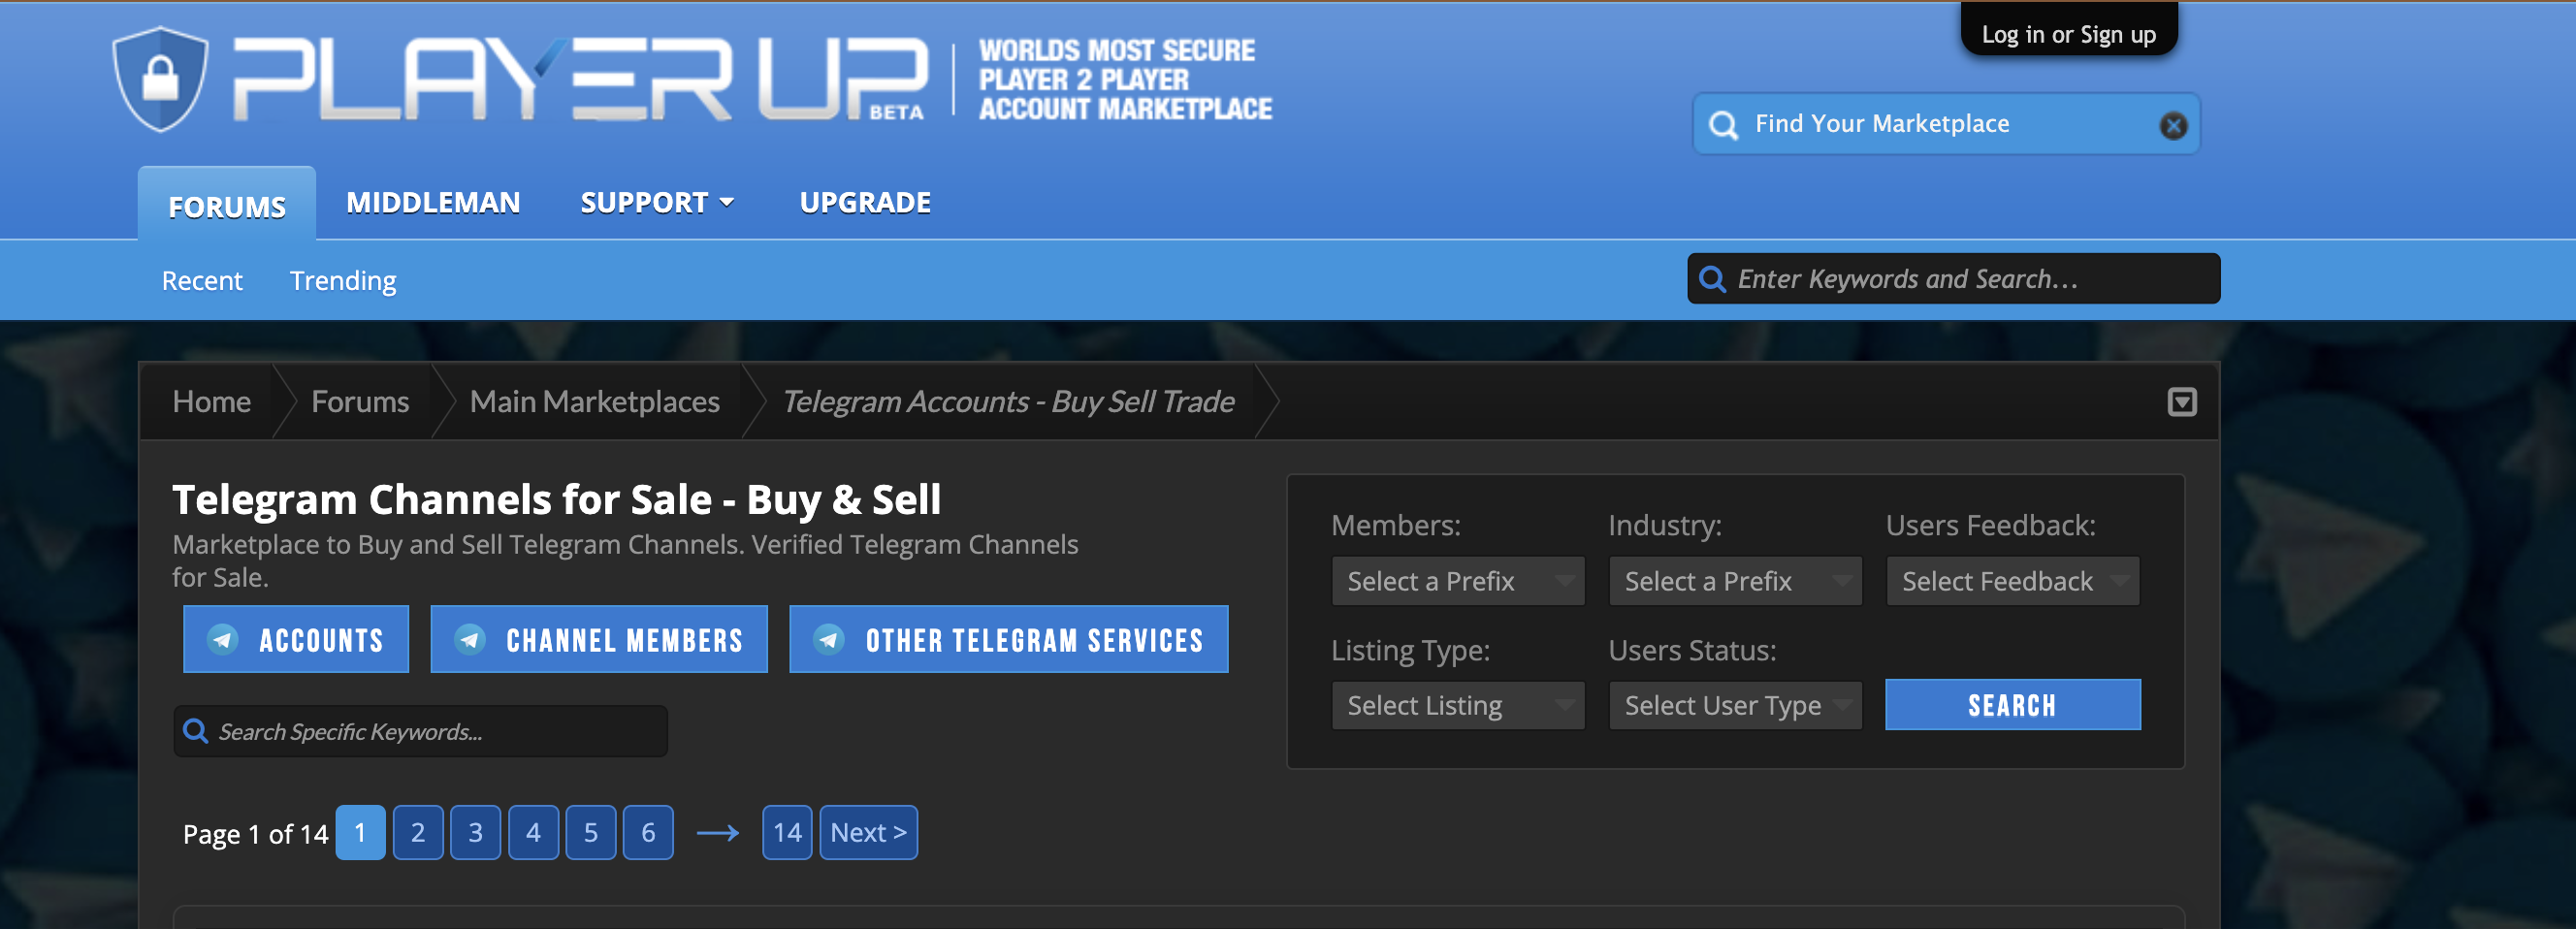Screen dimensions: 2576x929
Task: Go to page 2
Action: tap(418, 833)
